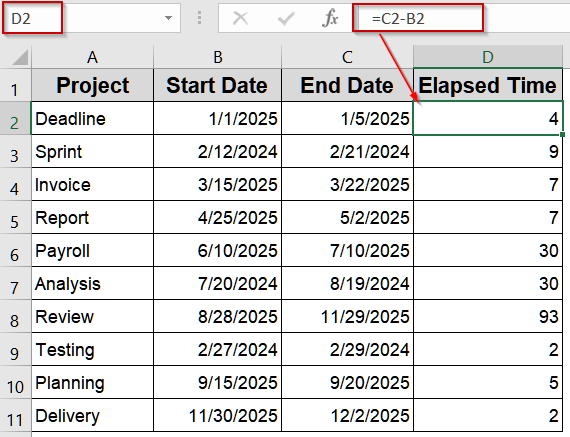
Task: Select start date 2/27/2024 cell
Action: point(217,349)
